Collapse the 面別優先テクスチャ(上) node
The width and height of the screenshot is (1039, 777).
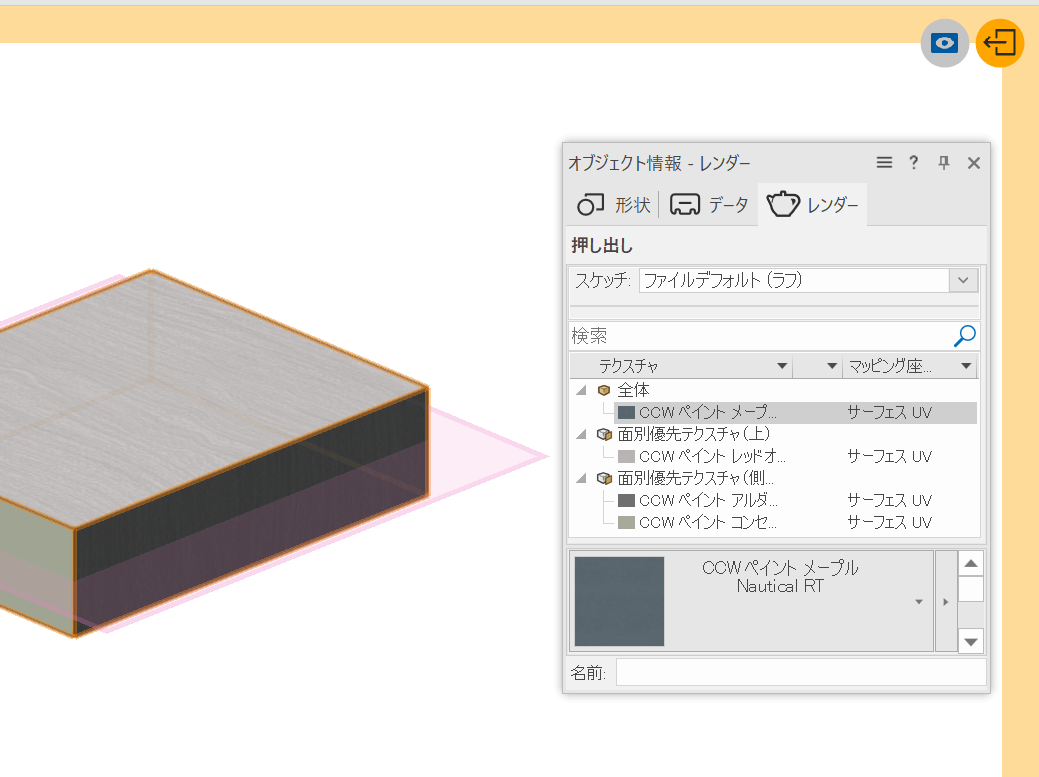click(x=581, y=434)
